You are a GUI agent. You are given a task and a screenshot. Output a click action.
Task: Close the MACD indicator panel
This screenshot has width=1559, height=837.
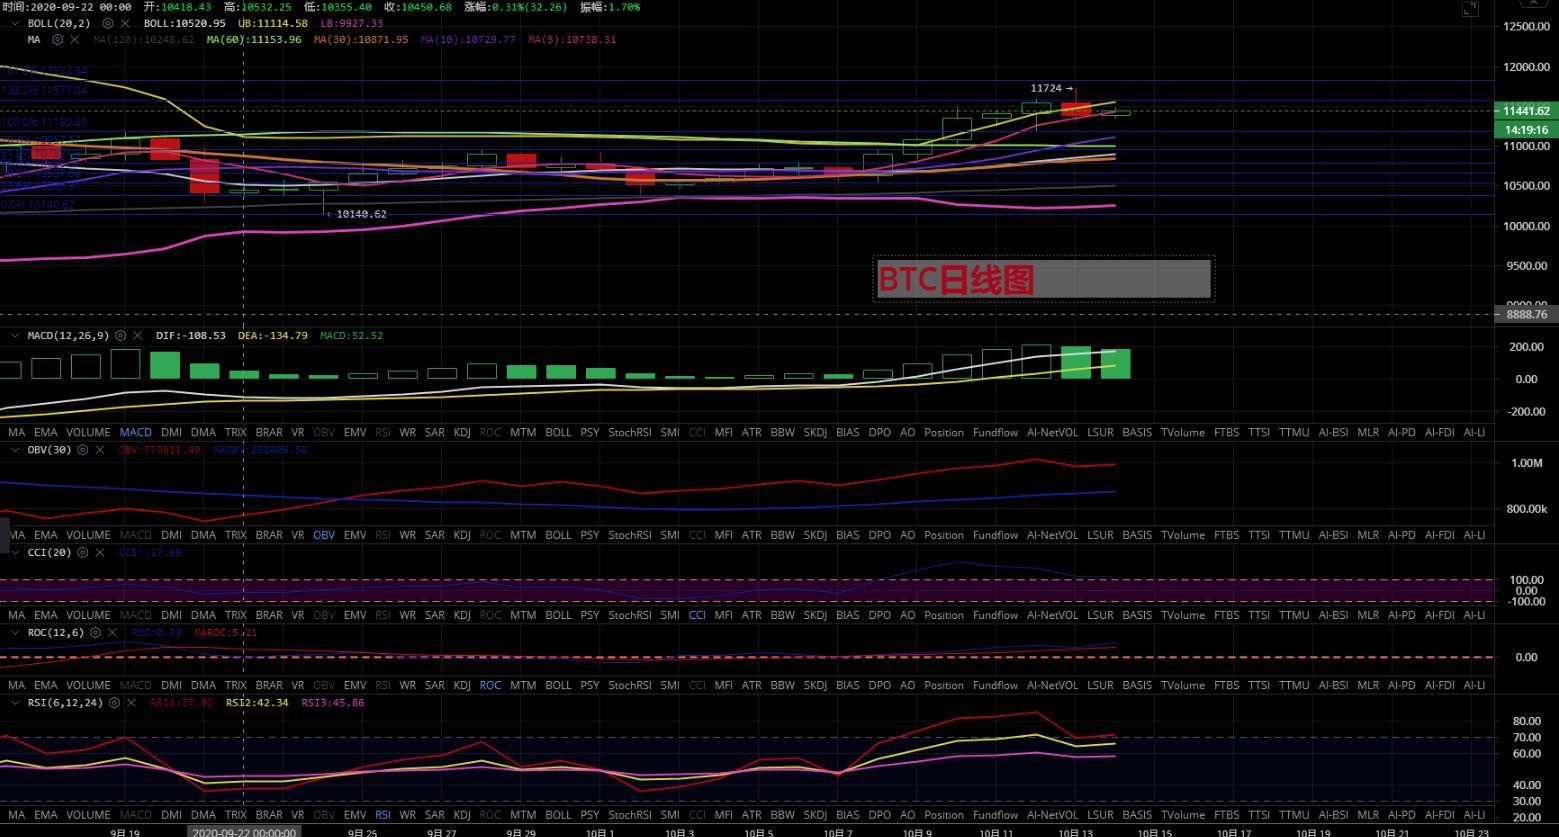click(138, 336)
